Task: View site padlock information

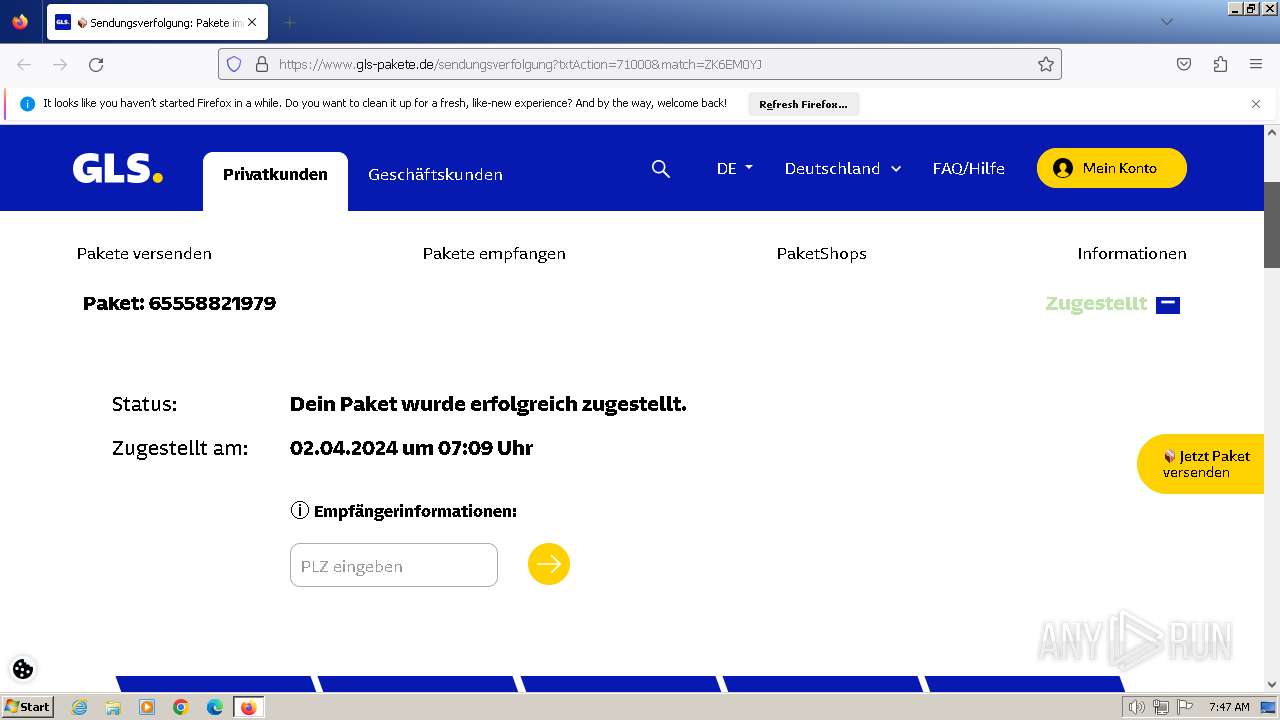Action: (262, 64)
